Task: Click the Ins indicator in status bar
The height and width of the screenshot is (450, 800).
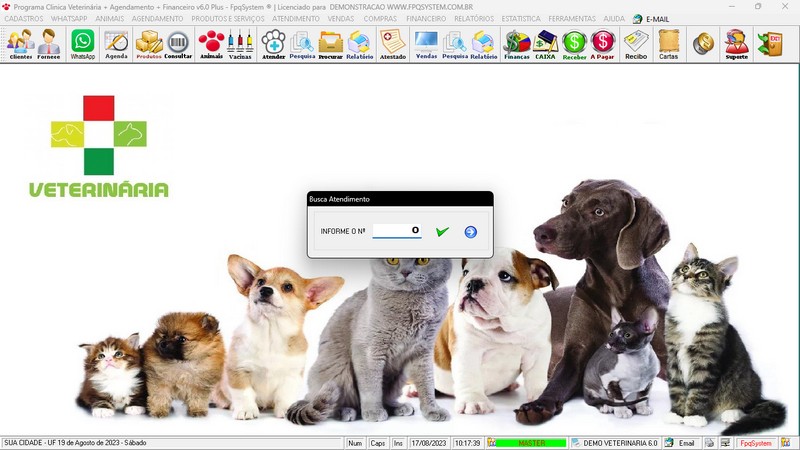Action: pos(398,443)
